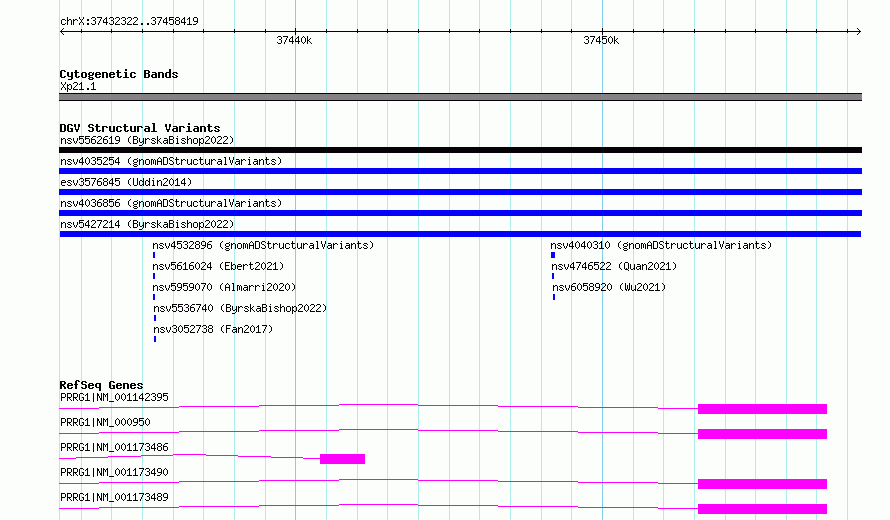Click the gray Xp21.1 cytogenetic band bar
The width and height of the screenshot is (890, 520).
point(460,97)
